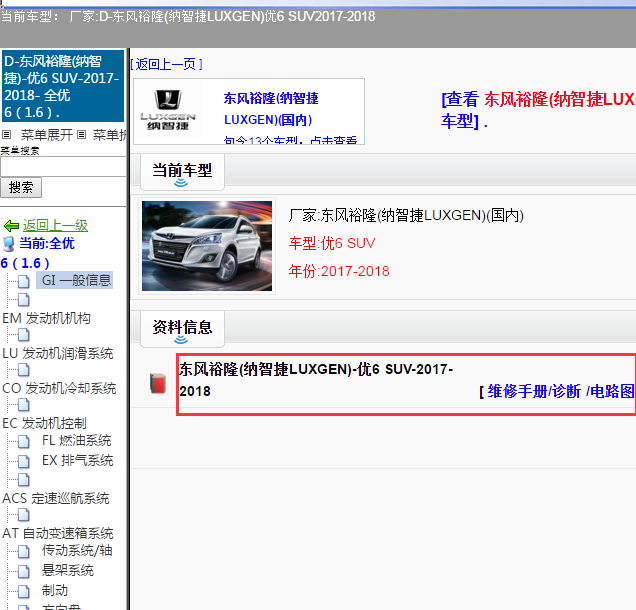Select 制动 in the tree

pos(54,590)
